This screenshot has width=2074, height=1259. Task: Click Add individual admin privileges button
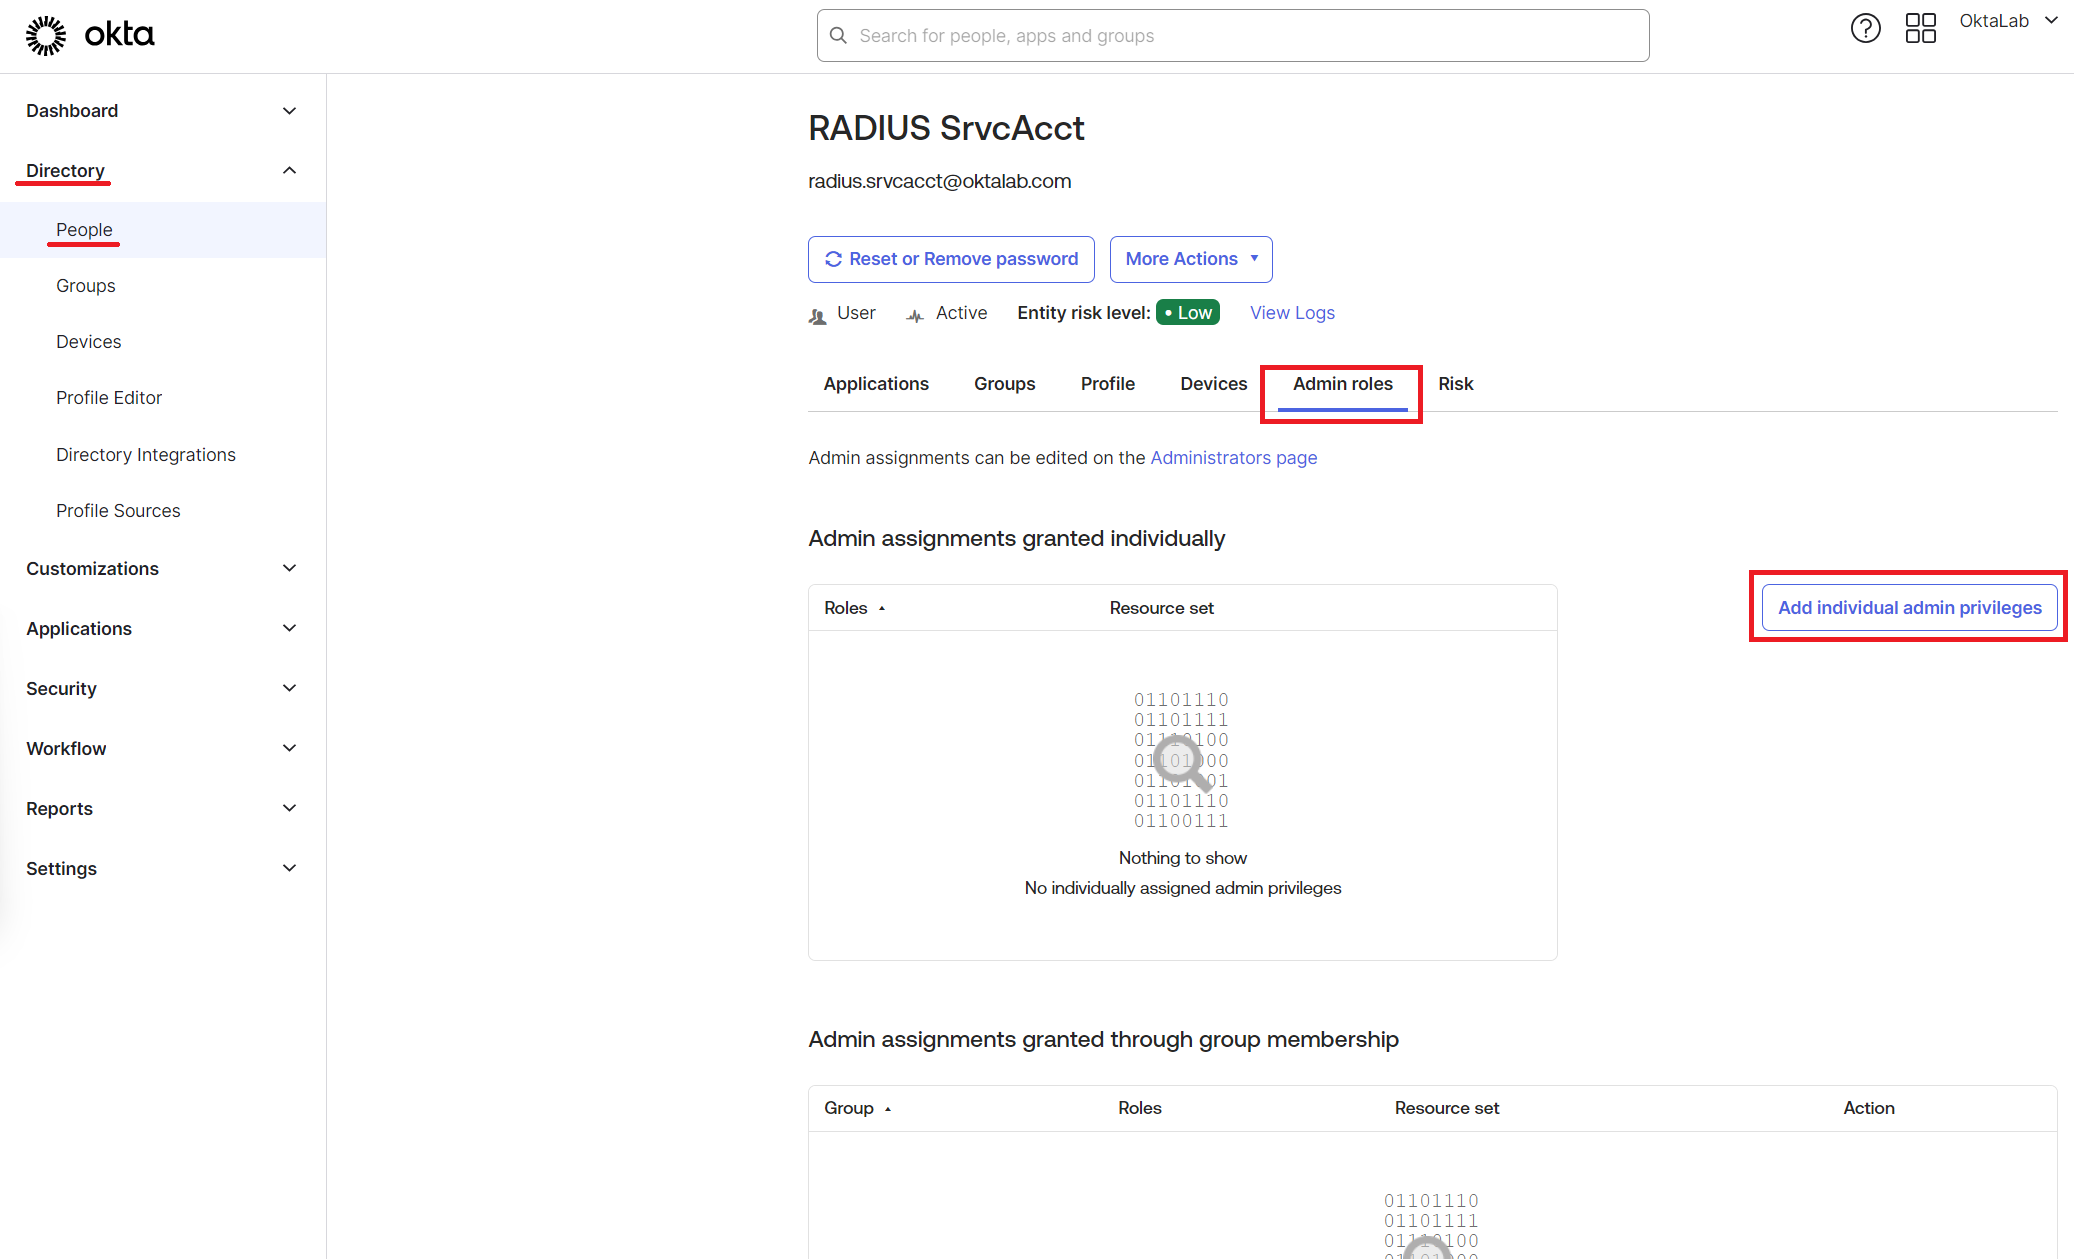pyautogui.click(x=1909, y=608)
